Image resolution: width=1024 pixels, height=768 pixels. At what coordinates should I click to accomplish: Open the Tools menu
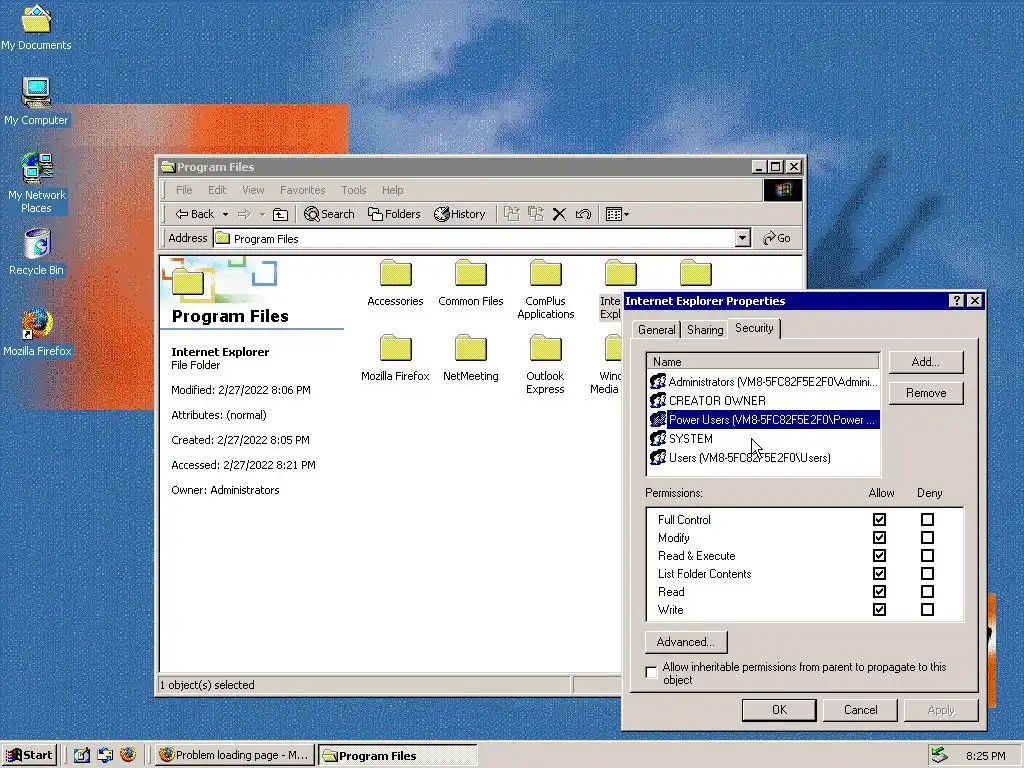coord(353,190)
